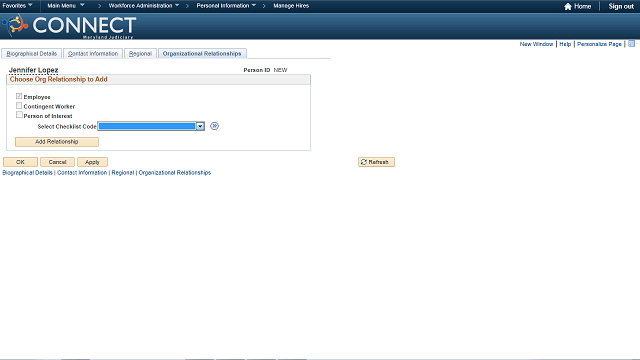The height and width of the screenshot is (360, 640).
Task: Toggle the Employee checkbox
Action: pos(19,96)
